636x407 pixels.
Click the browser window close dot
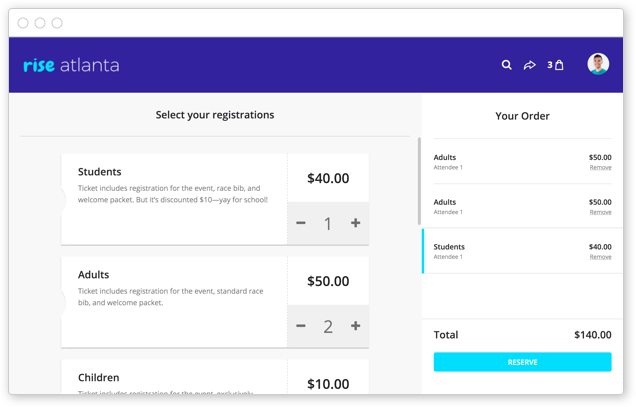click(x=23, y=23)
